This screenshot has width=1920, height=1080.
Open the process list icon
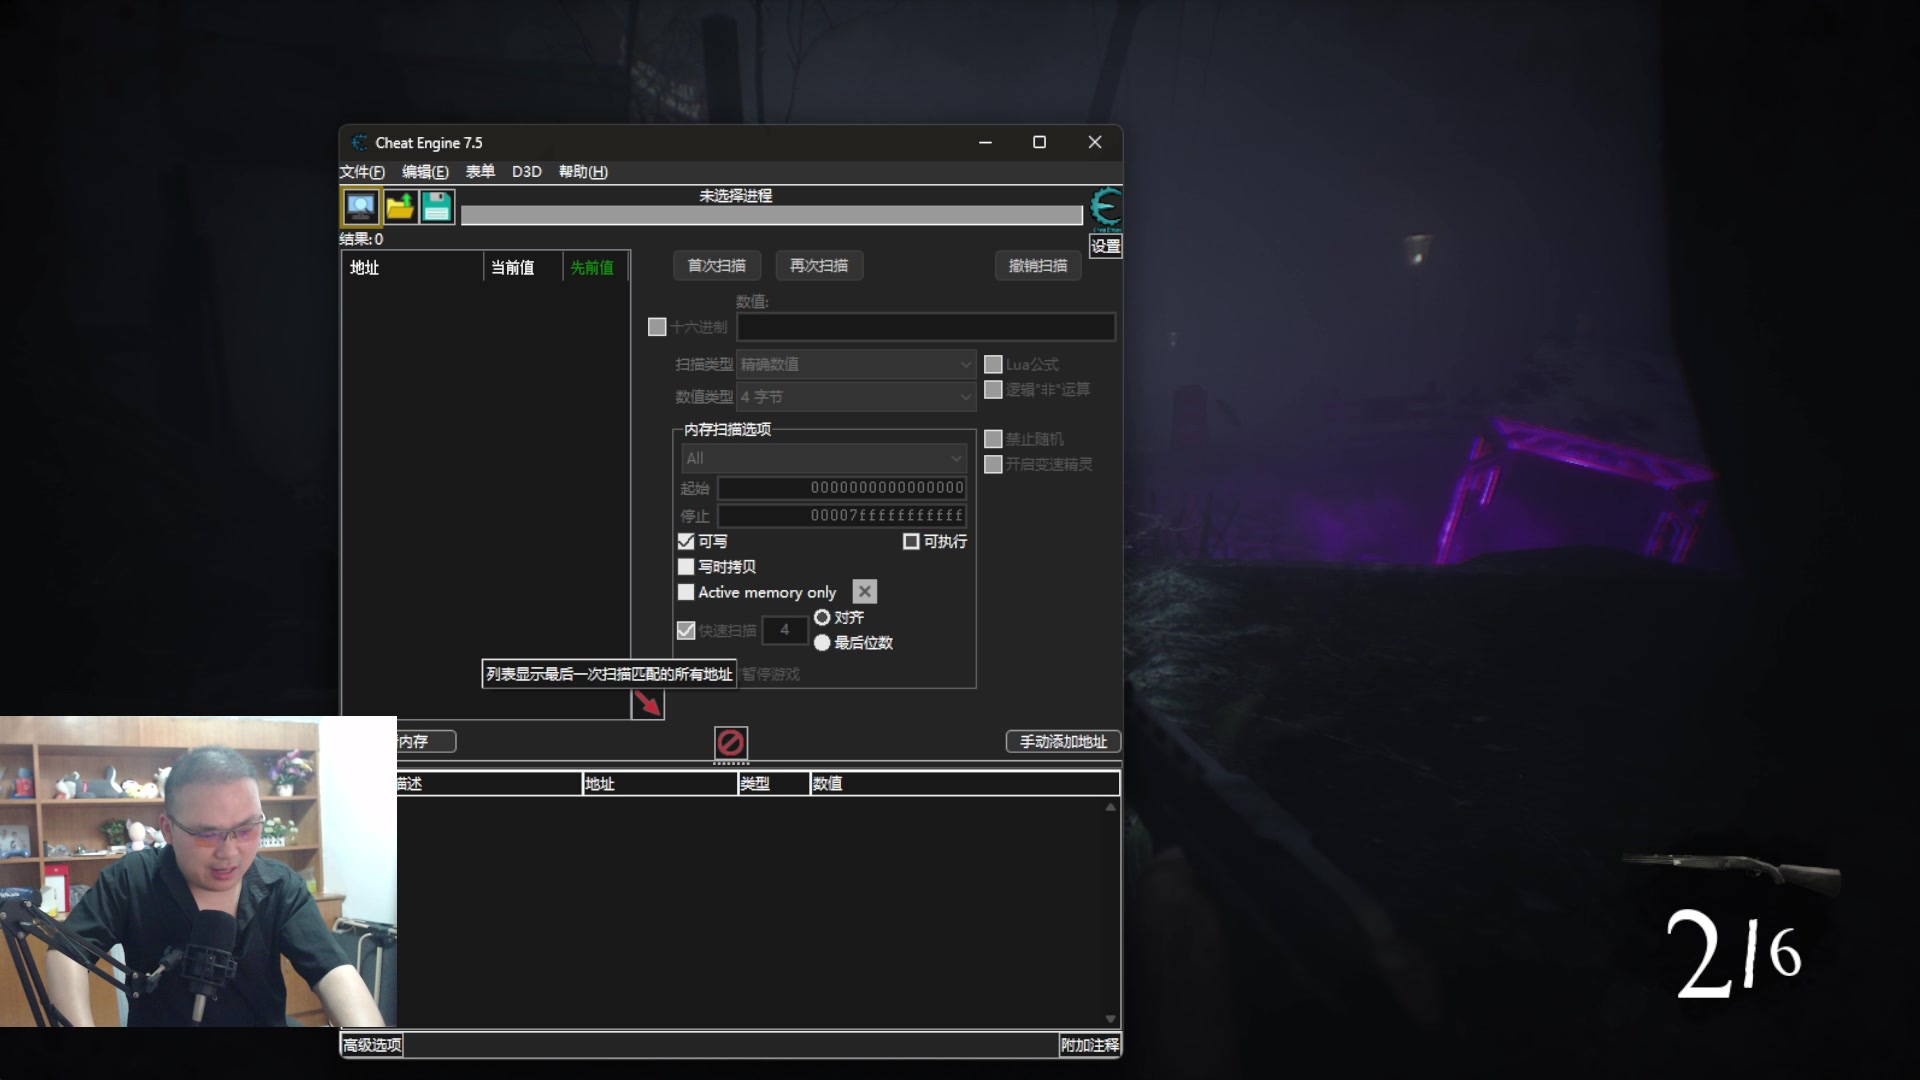tap(361, 207)
